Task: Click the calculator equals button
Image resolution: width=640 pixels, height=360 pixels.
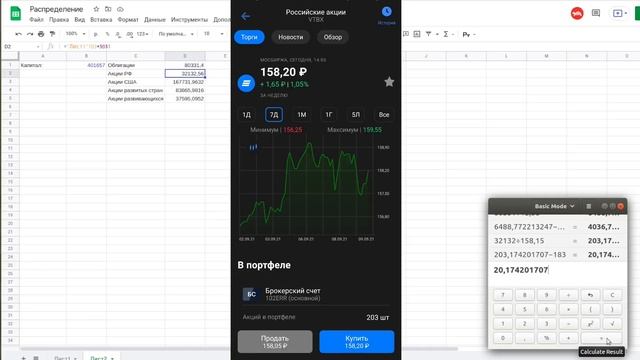Action: pos(601,338)
